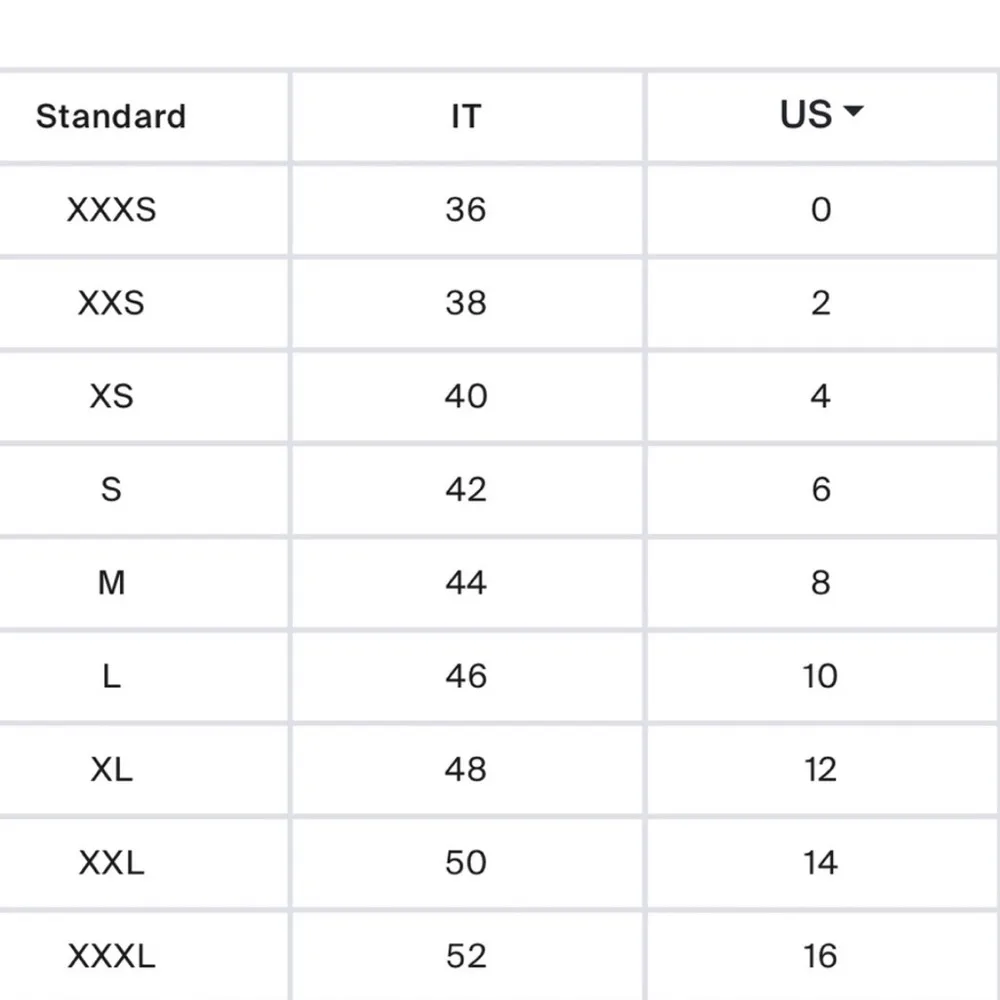Click IT size 52 cell
The height and width of the screenshot is (1000, 1000).
click(x=466, y=956)
